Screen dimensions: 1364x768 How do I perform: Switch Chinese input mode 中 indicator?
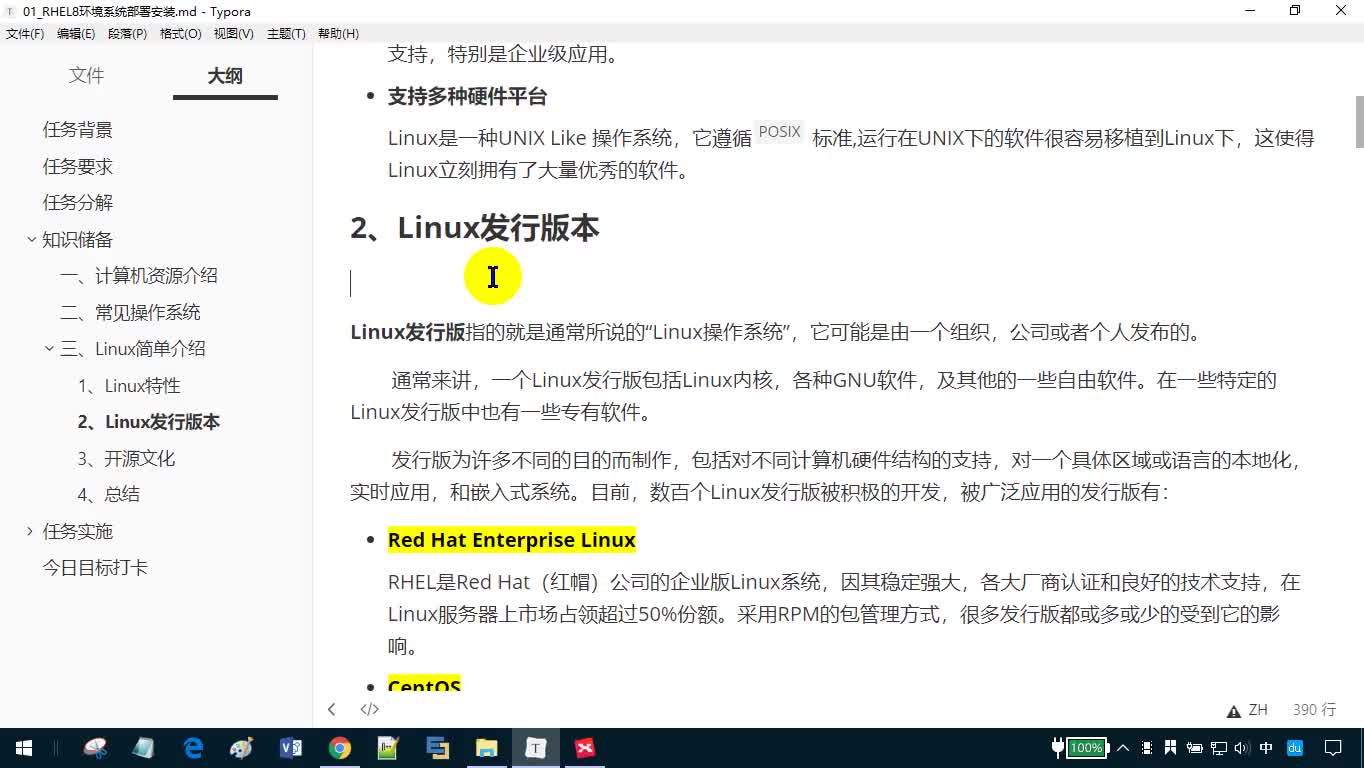tap(1266, 748)
